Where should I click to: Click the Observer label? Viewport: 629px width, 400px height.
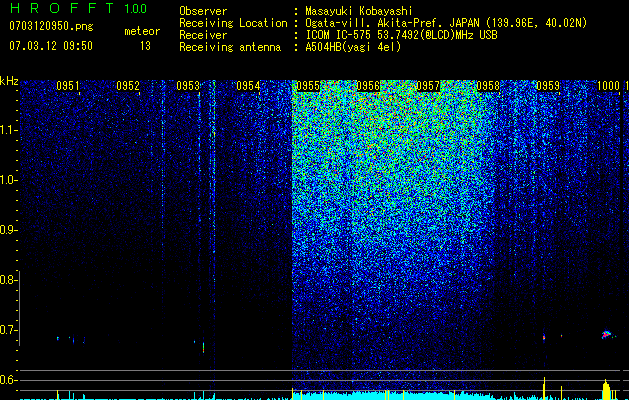[x=203, y=11]
